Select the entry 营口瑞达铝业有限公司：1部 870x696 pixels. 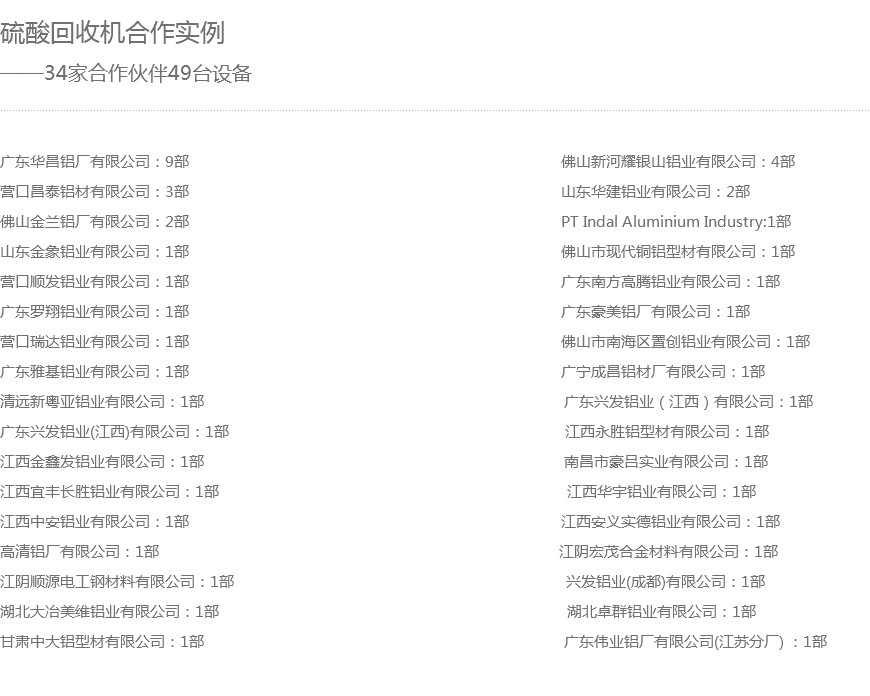[x=95, y=341]
